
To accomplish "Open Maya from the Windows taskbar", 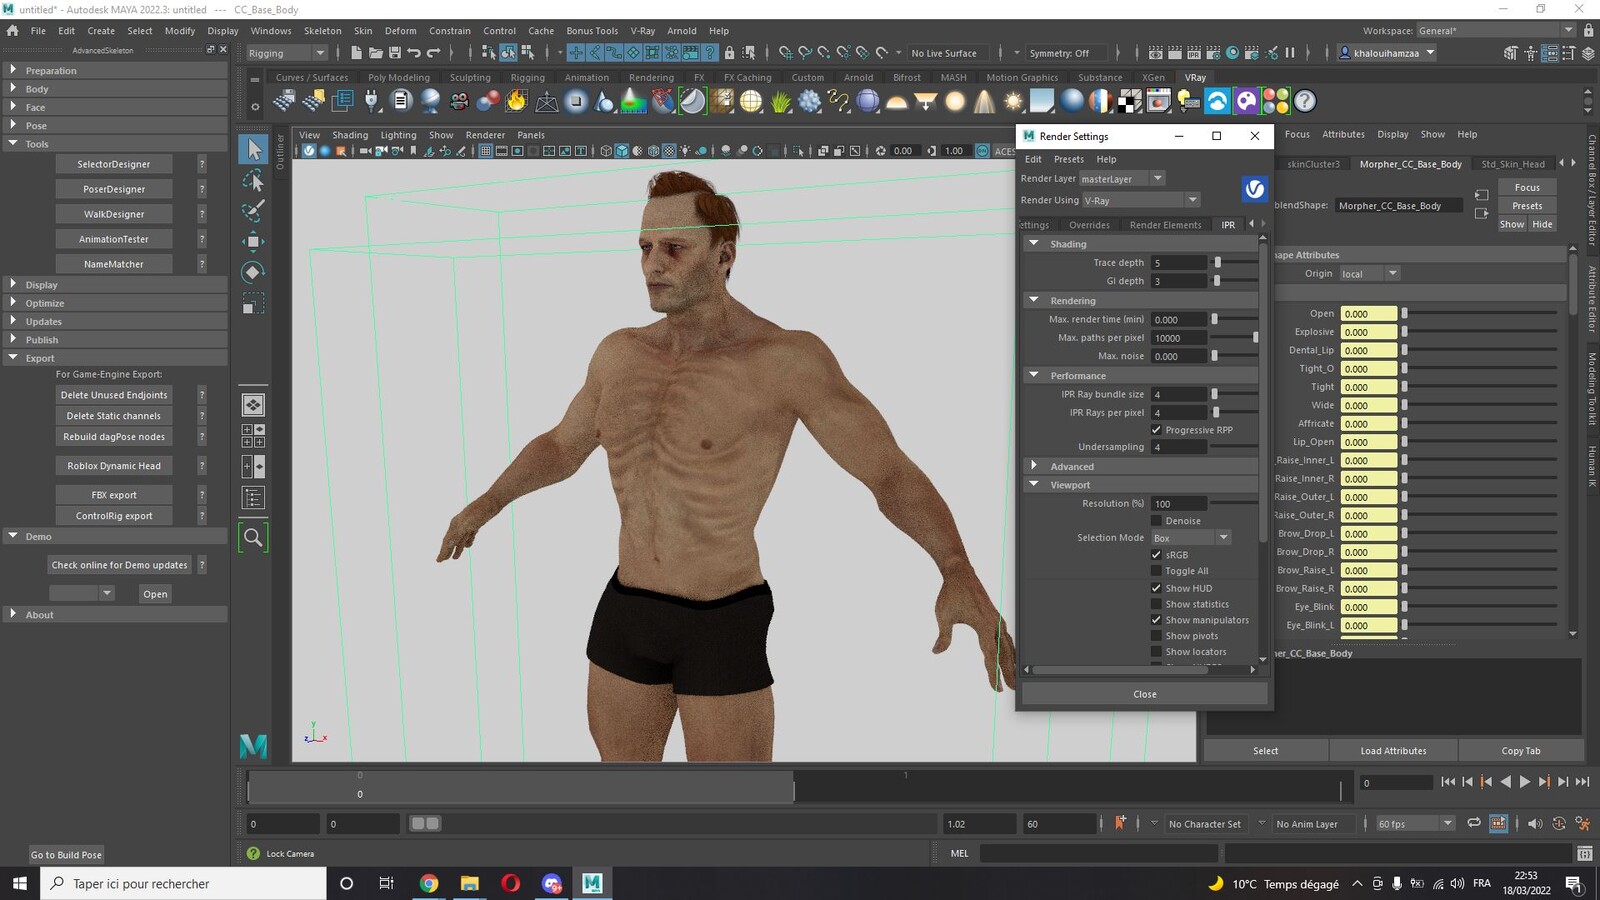I will [x=592, y=883].
